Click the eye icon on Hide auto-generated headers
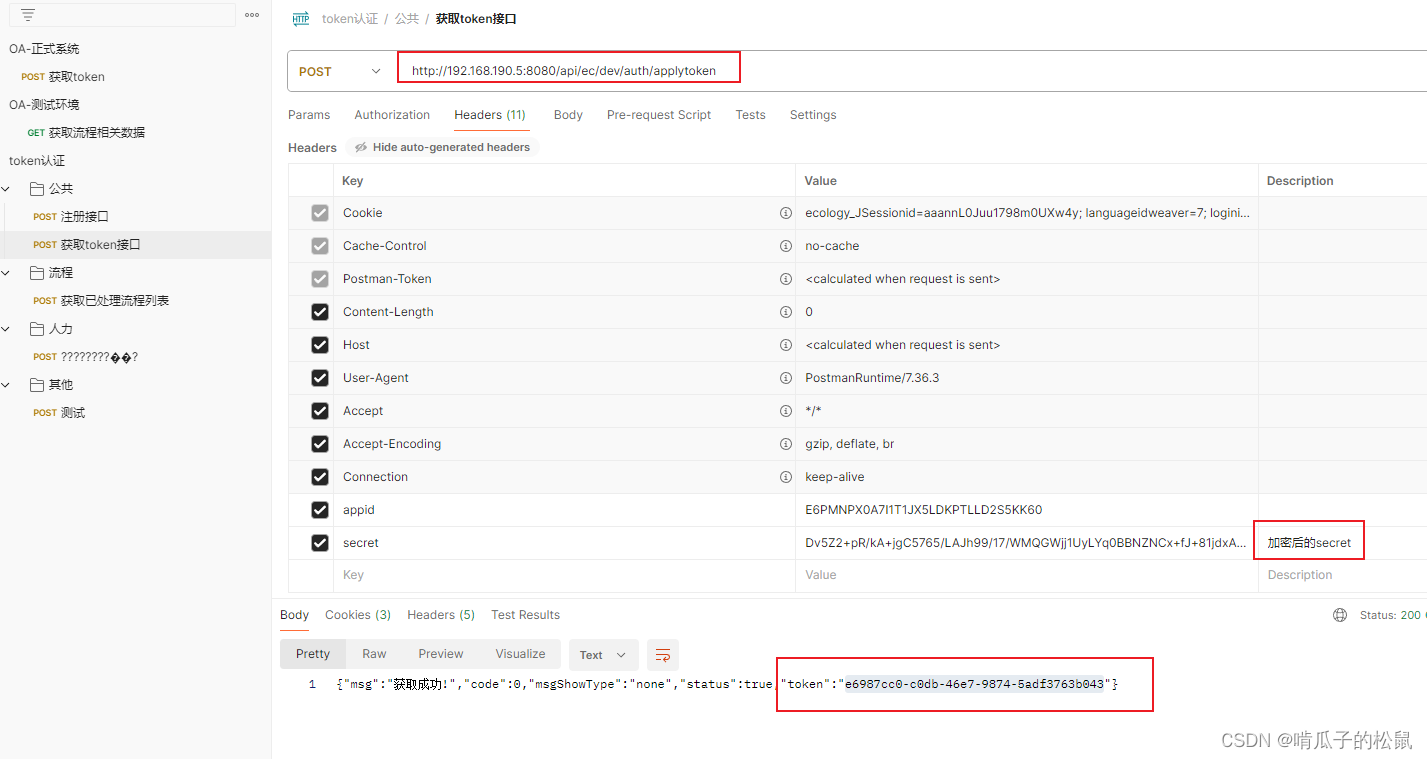 [360, 147]
